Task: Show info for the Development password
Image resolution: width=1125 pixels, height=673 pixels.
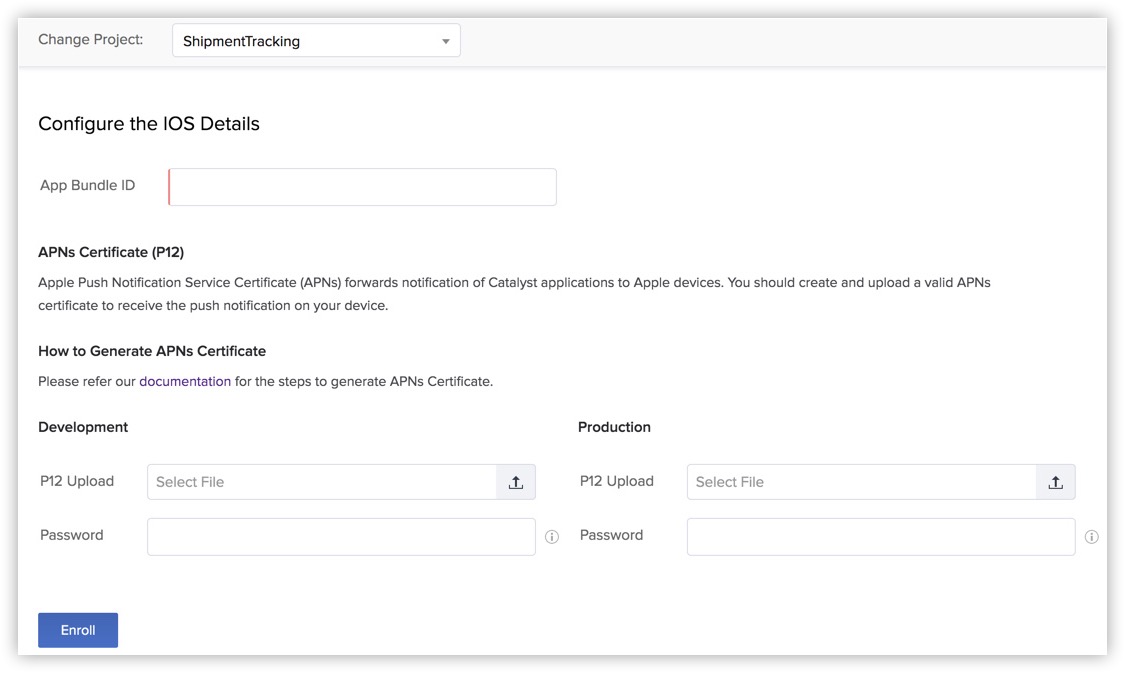Action: (x=552, y=537)
